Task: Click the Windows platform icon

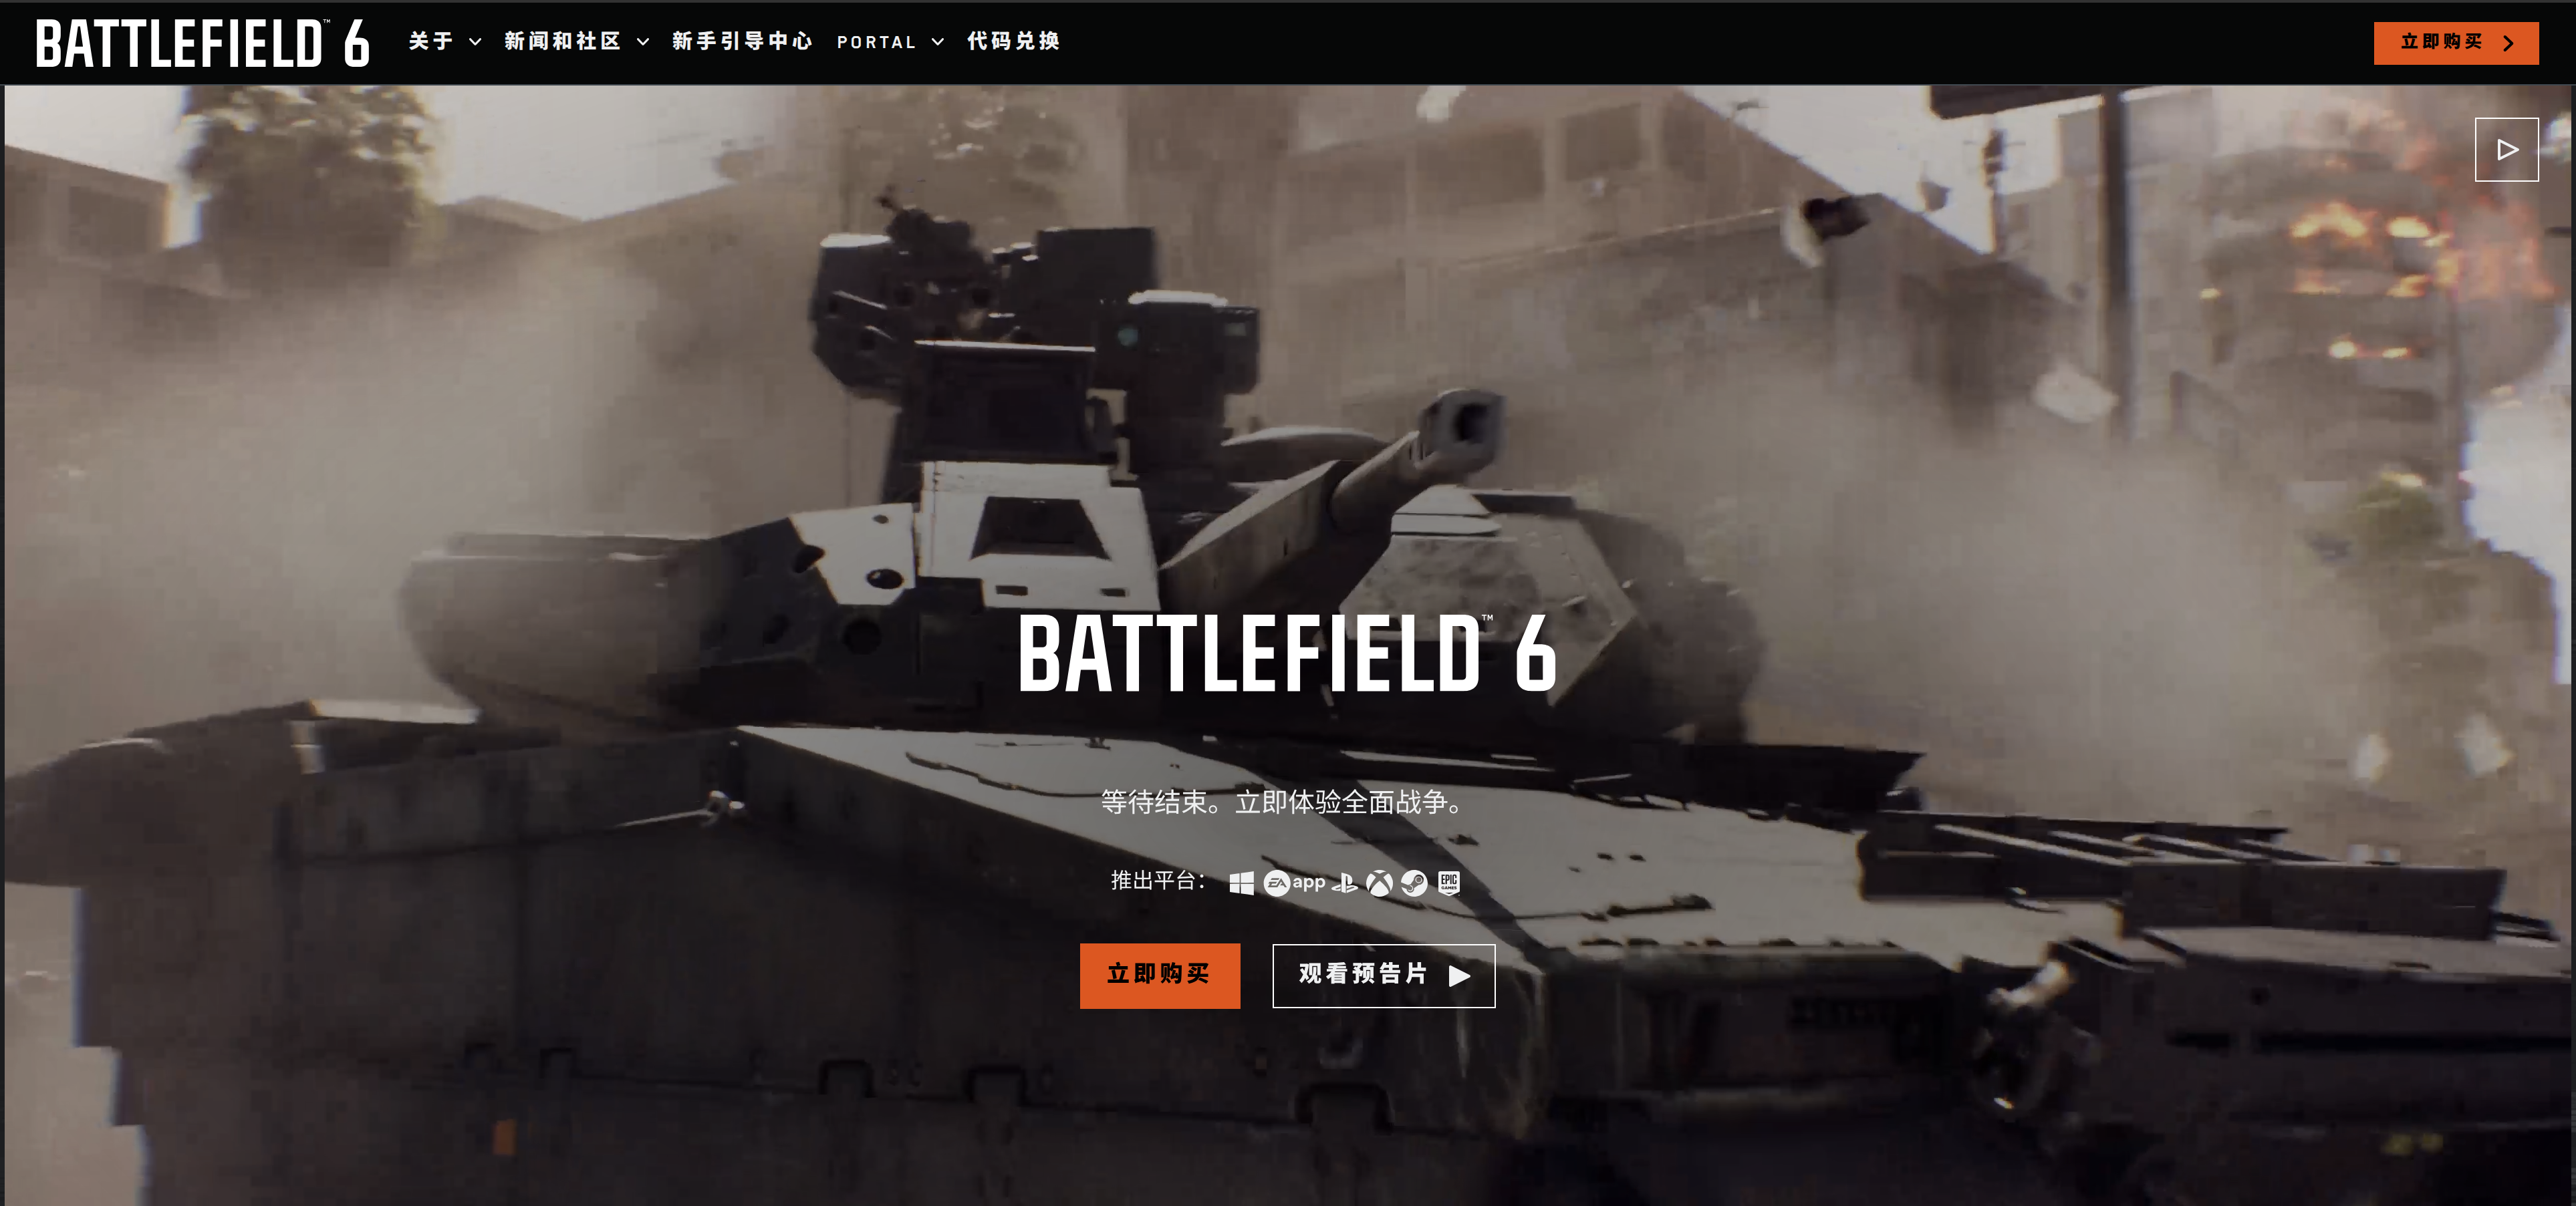Action: (1241, 883)
